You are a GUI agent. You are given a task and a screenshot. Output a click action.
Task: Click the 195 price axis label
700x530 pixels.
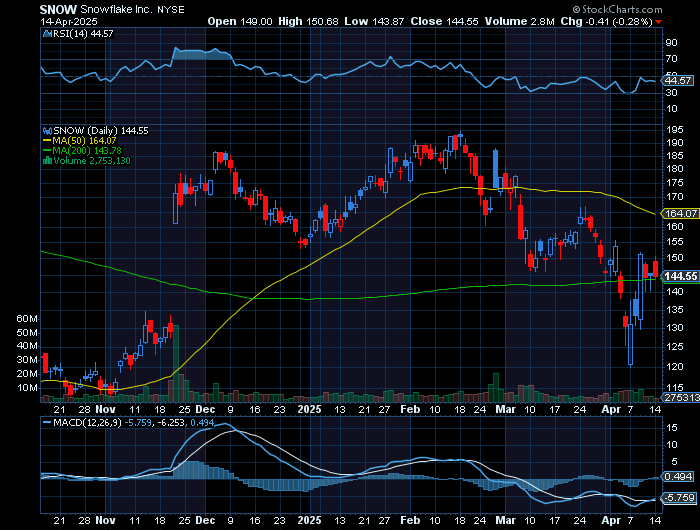[x=675, y=129]
